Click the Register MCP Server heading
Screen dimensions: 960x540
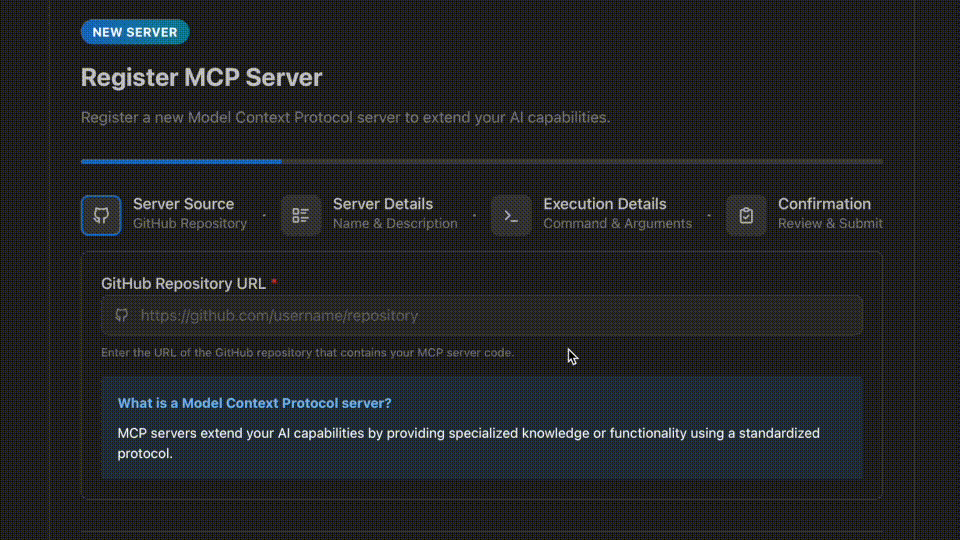(201, 77)
